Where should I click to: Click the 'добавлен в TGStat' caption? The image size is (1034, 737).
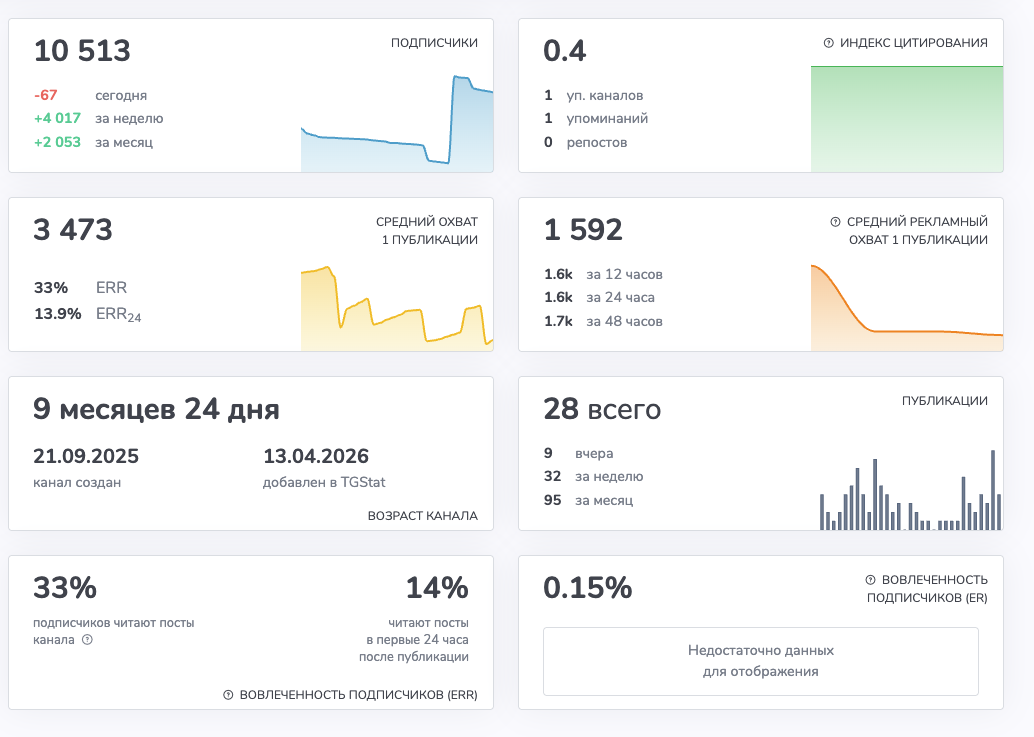pyautogui.click(x=324, y=482)
